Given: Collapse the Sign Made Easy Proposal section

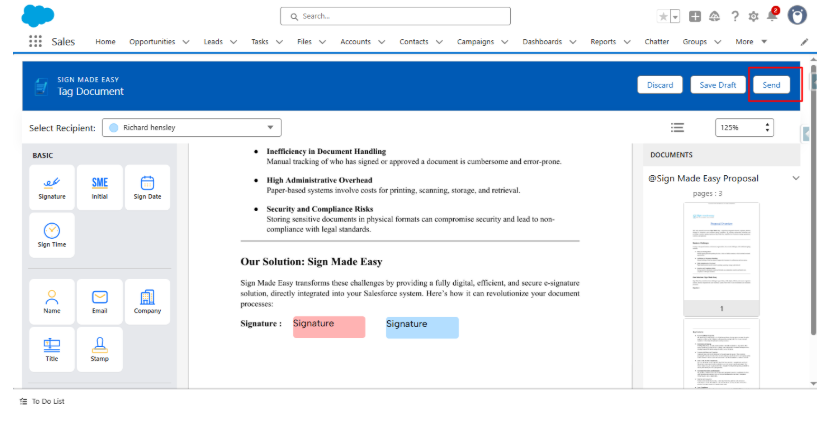Looking at the screenshot, I should pyautogui.click(x=796, y=178).
